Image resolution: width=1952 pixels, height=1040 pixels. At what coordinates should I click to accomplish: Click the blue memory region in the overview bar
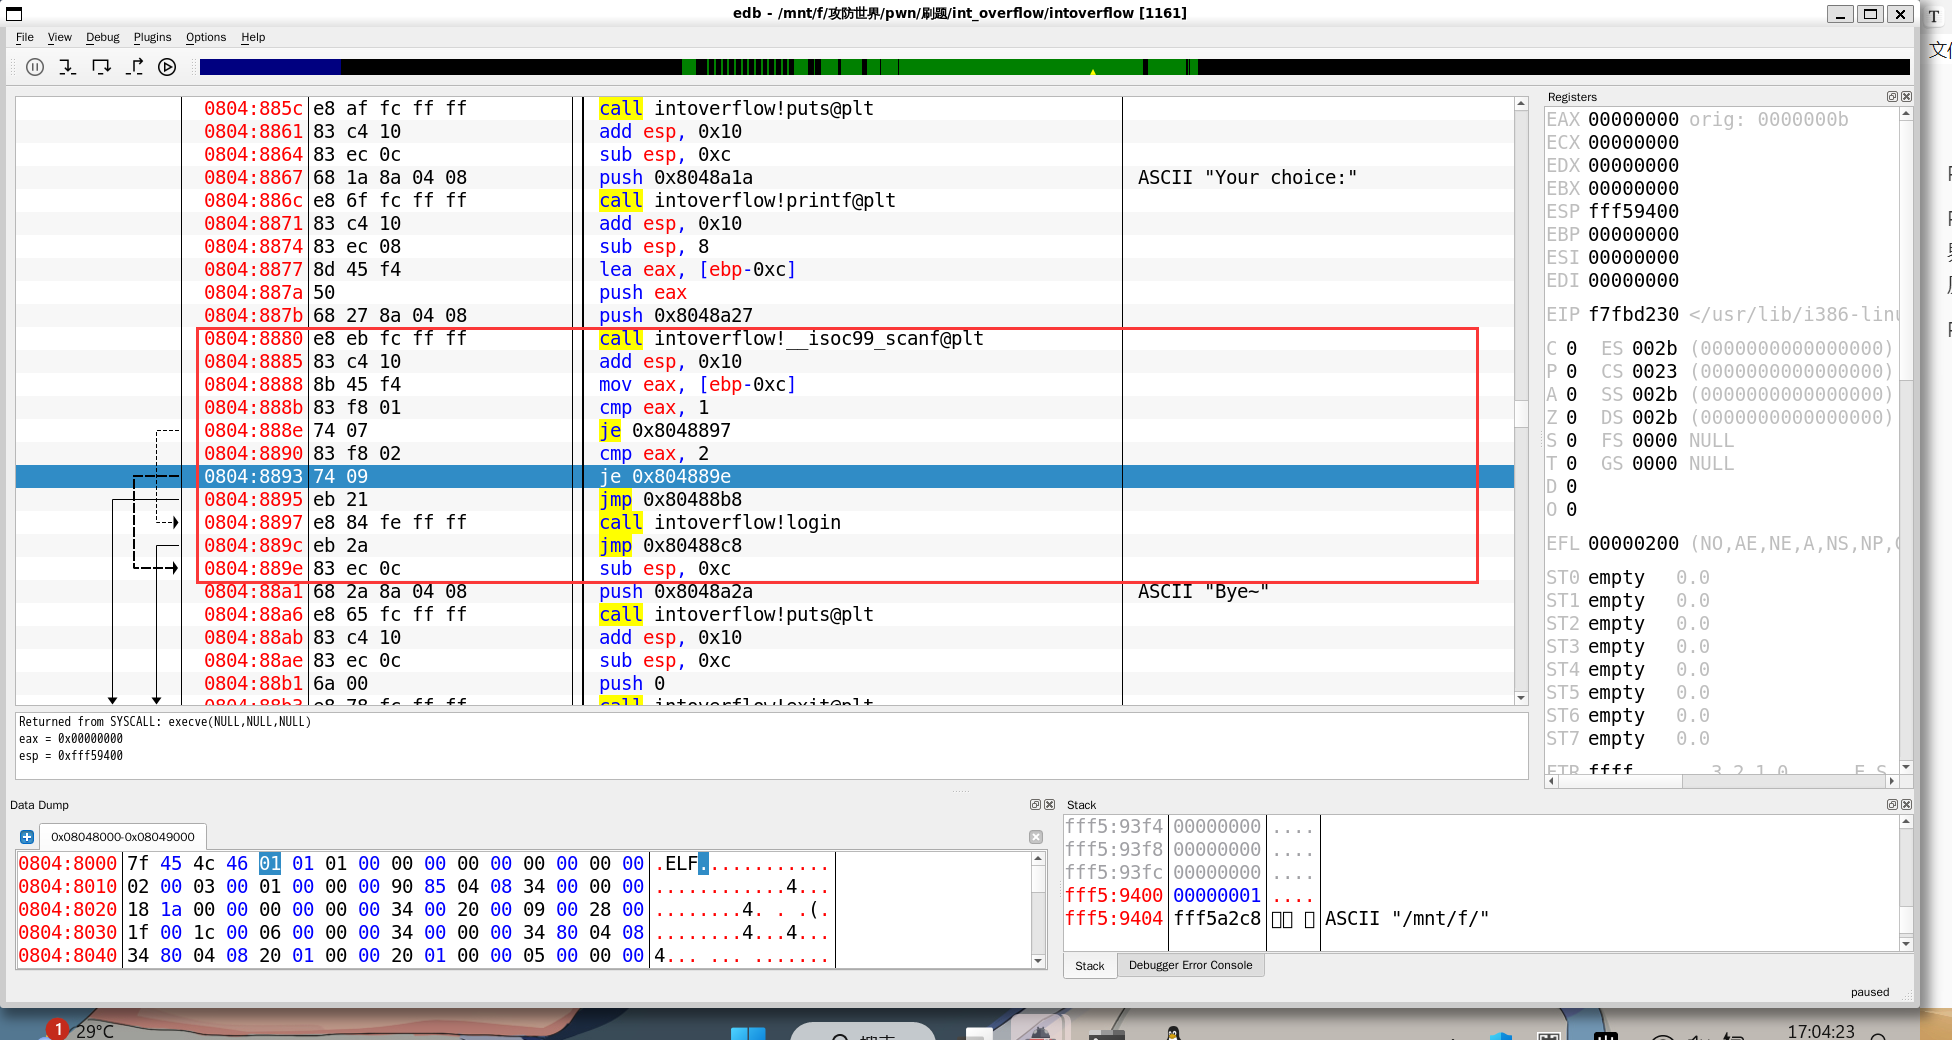pos(270,67)
